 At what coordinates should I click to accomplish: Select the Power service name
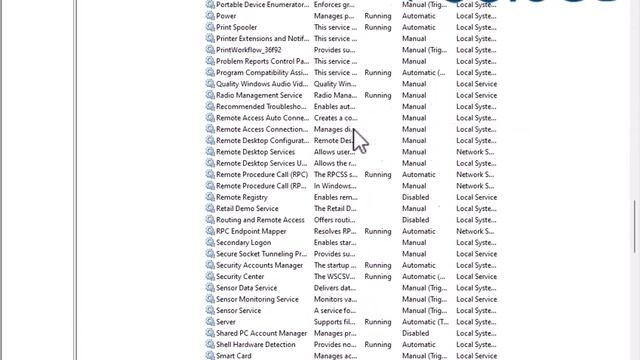coord(226,16)
